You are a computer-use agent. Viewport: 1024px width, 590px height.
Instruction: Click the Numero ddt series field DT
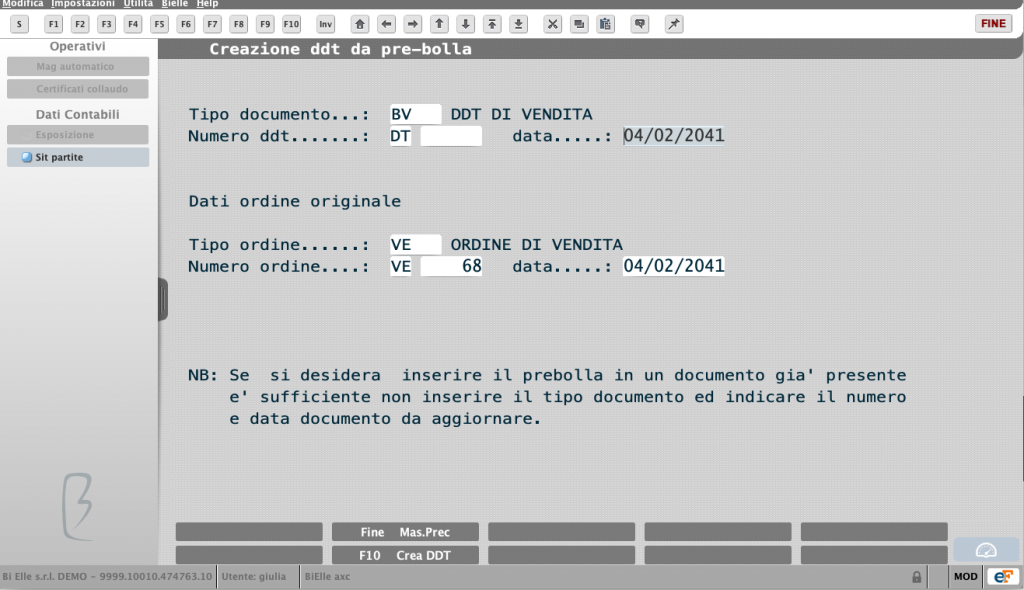[400, 136]
